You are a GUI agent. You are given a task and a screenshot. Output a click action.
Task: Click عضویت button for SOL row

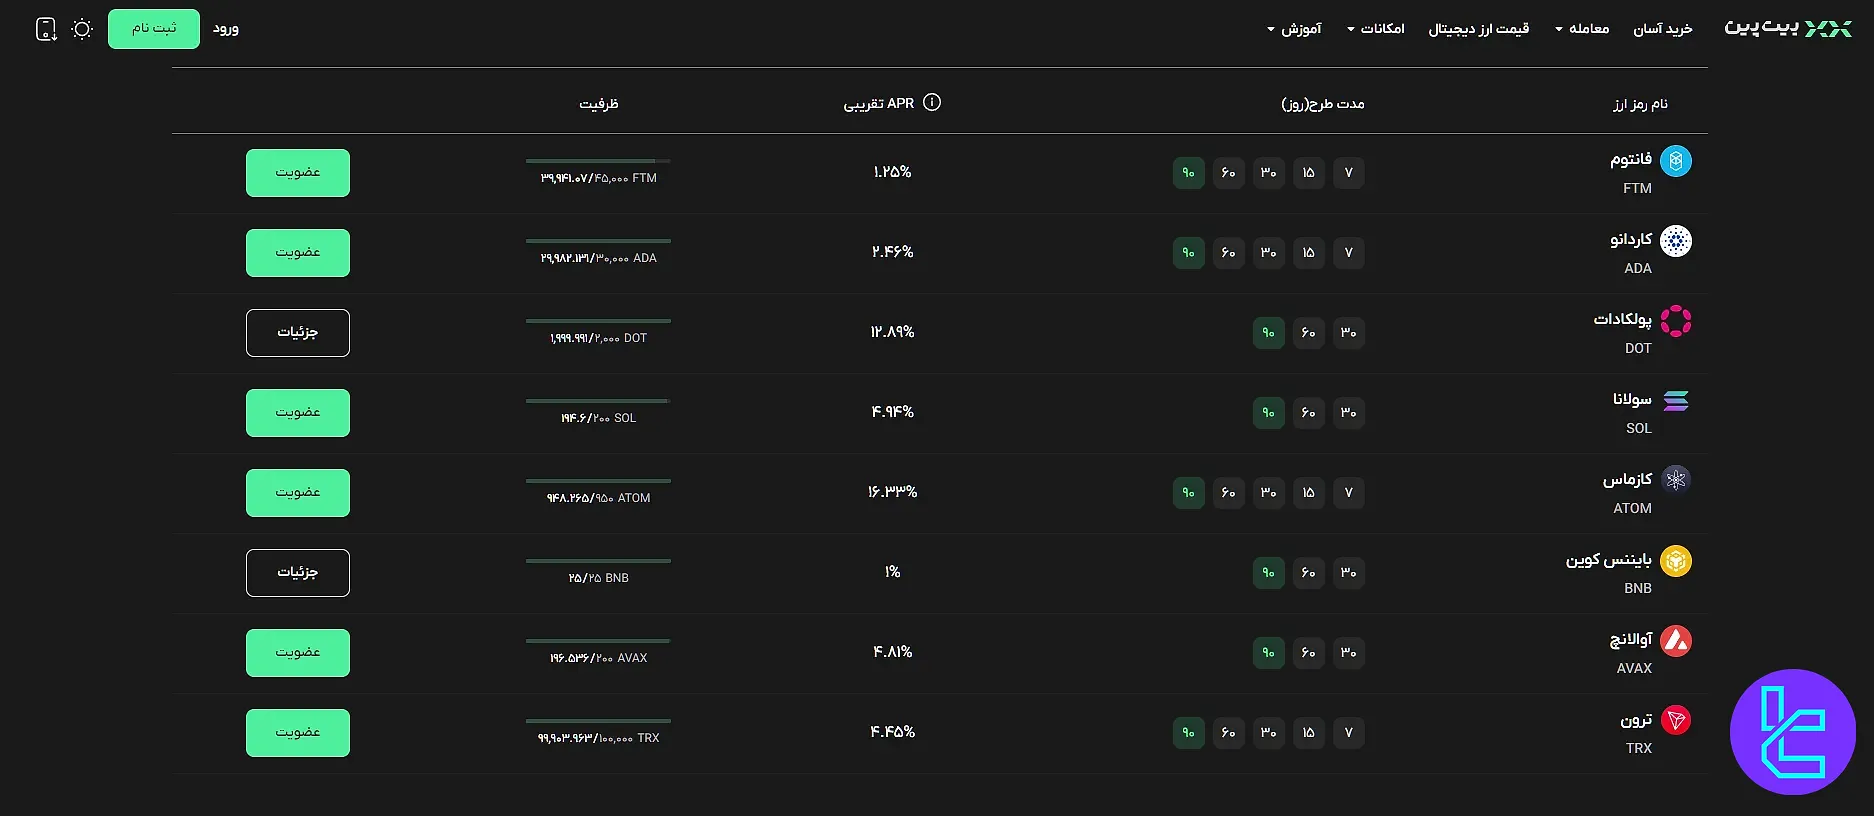[x=298, y=413]
